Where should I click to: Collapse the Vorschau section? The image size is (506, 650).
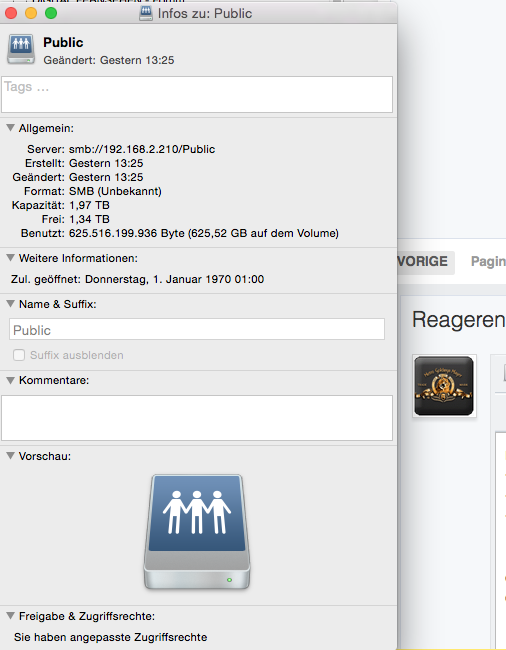point(11,456)
